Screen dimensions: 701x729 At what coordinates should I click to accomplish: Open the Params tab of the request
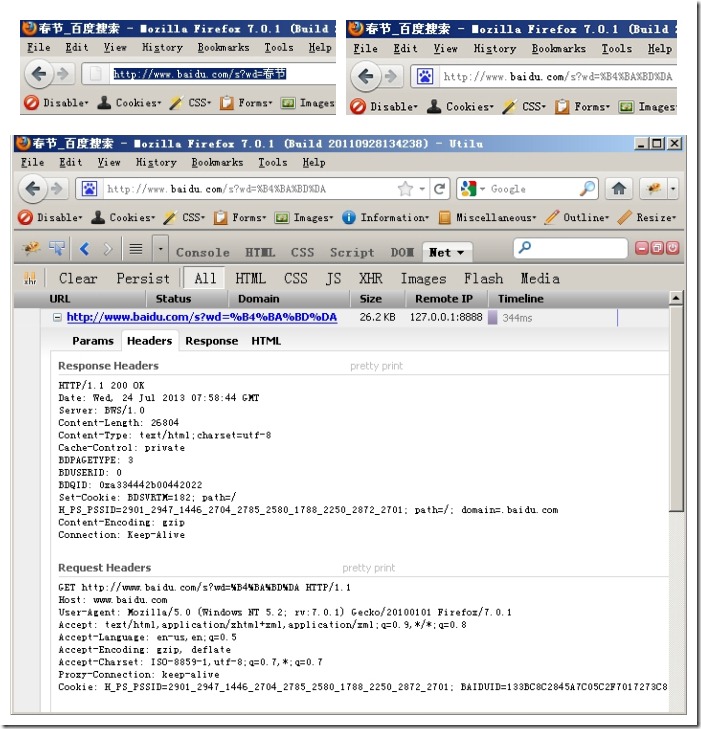[93, 341]
